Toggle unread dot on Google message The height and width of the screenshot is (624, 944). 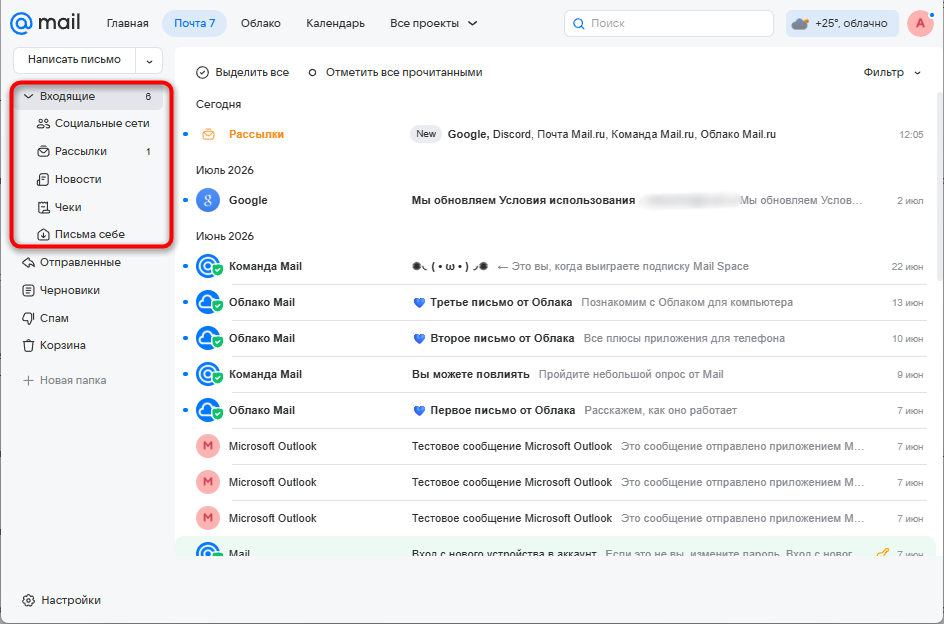point(185,201)
